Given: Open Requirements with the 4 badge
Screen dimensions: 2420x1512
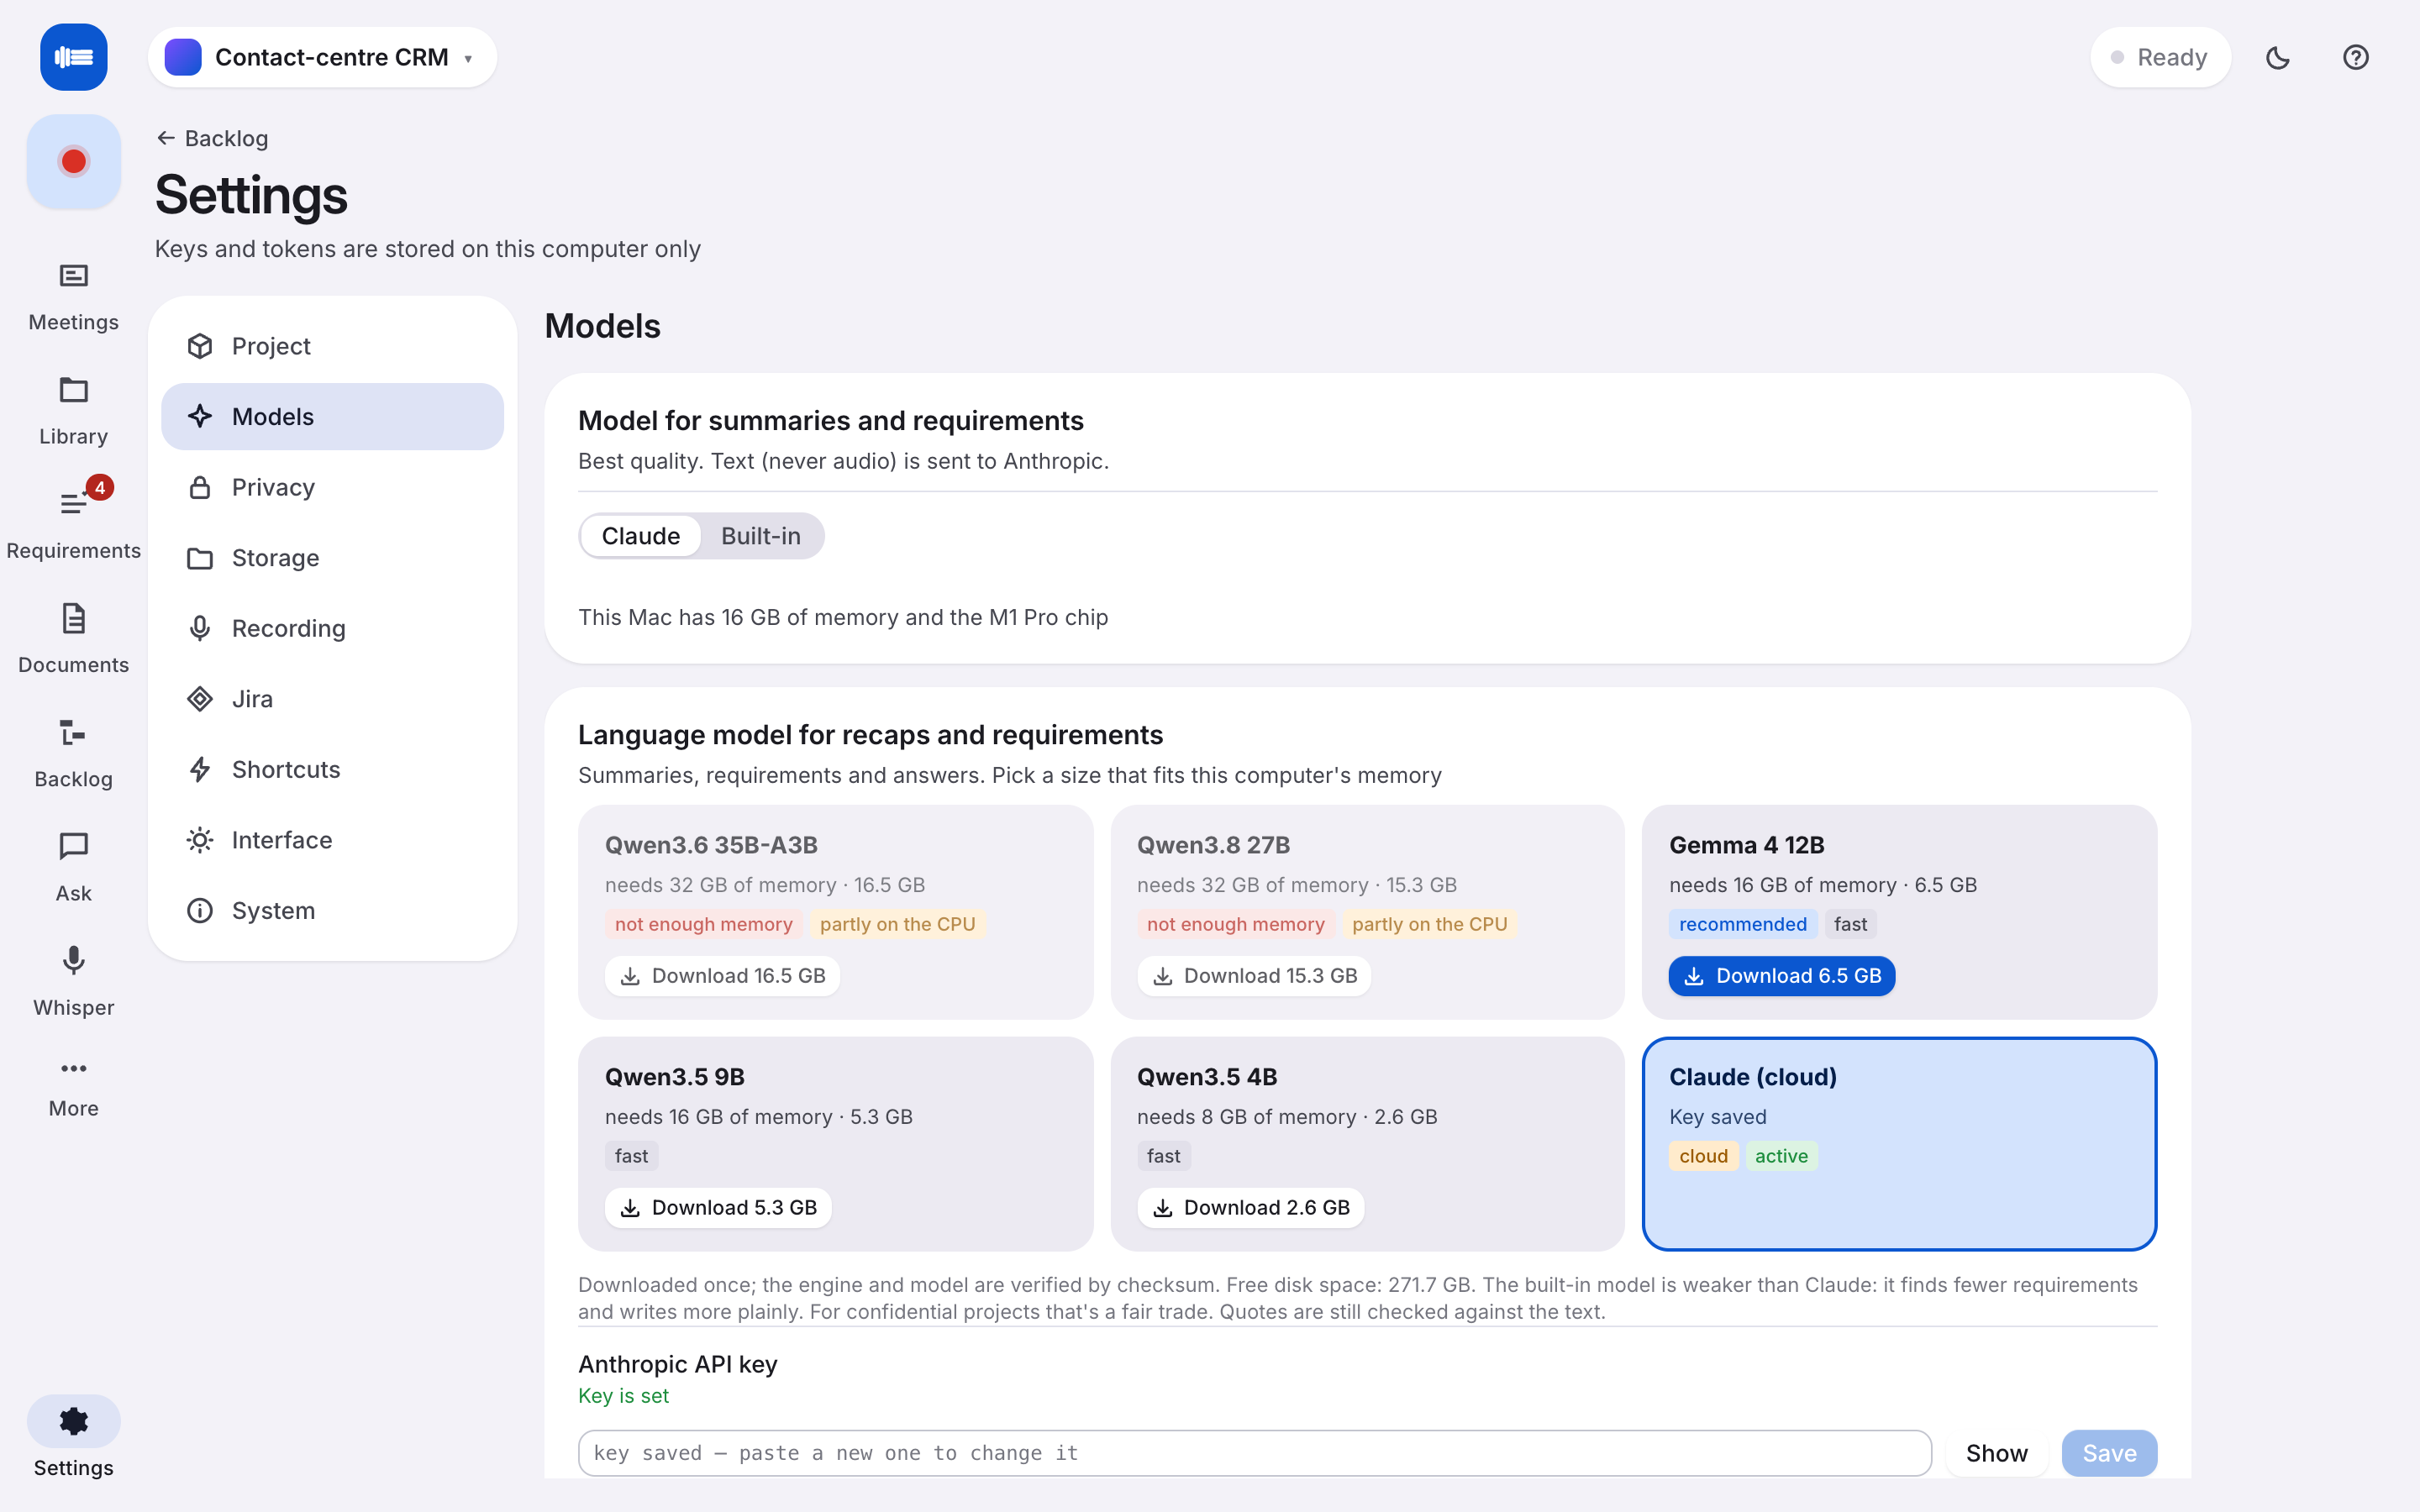Looking at the screenshot, I should (73, 525).
